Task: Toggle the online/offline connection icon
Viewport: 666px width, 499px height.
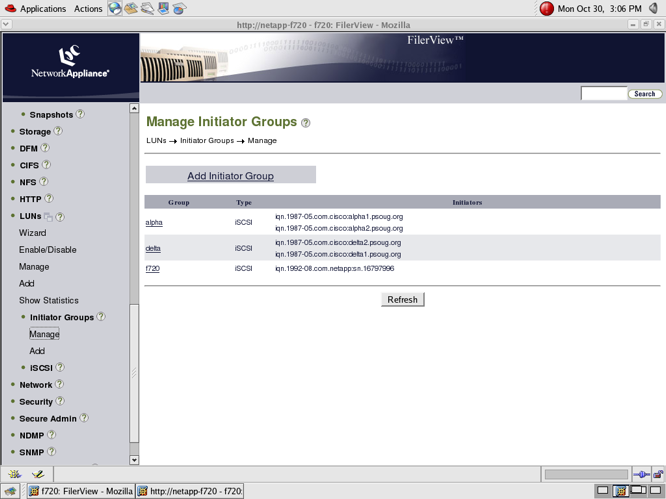Action: point(641,474)
